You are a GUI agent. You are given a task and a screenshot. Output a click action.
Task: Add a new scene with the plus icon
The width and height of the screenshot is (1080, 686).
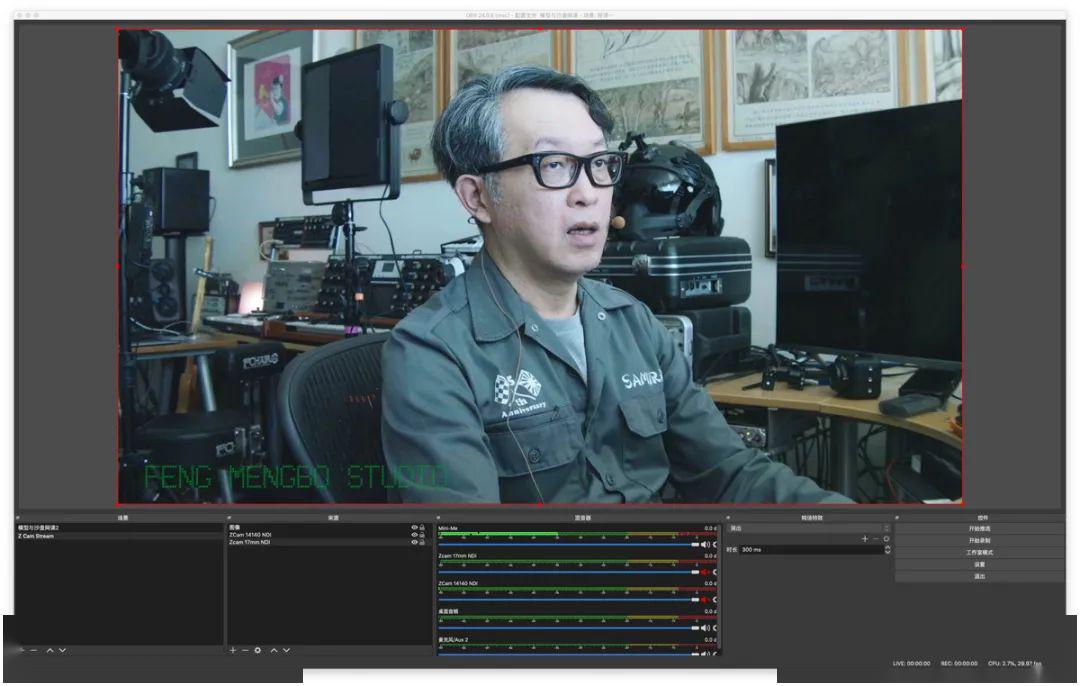coord(21,650)
